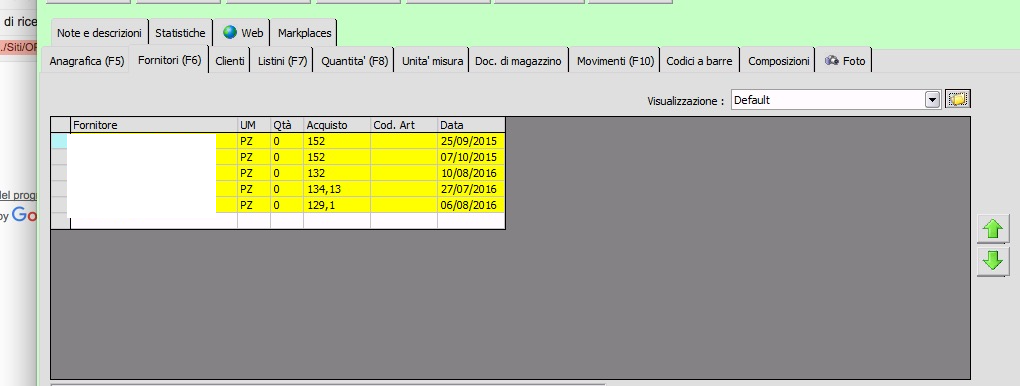Select the date cell 07/10/2015
1020x386 pixels.
[x=471, y=157]
